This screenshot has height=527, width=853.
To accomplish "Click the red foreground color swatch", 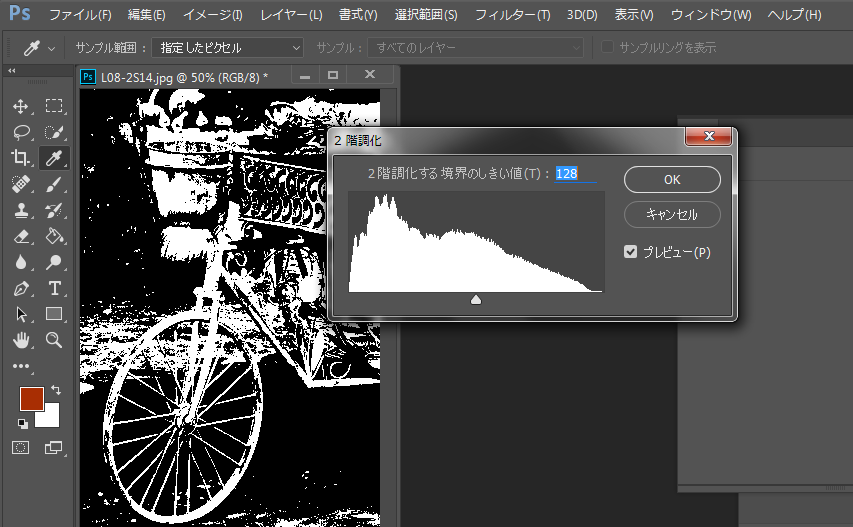I will click(x=32, y=399).
